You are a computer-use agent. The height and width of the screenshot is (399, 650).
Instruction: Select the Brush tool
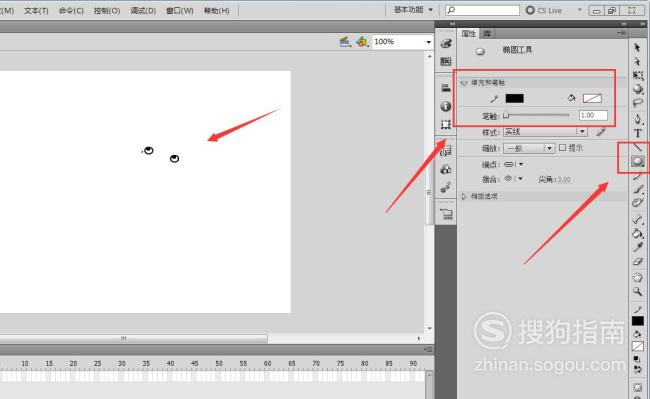[638, 189]
